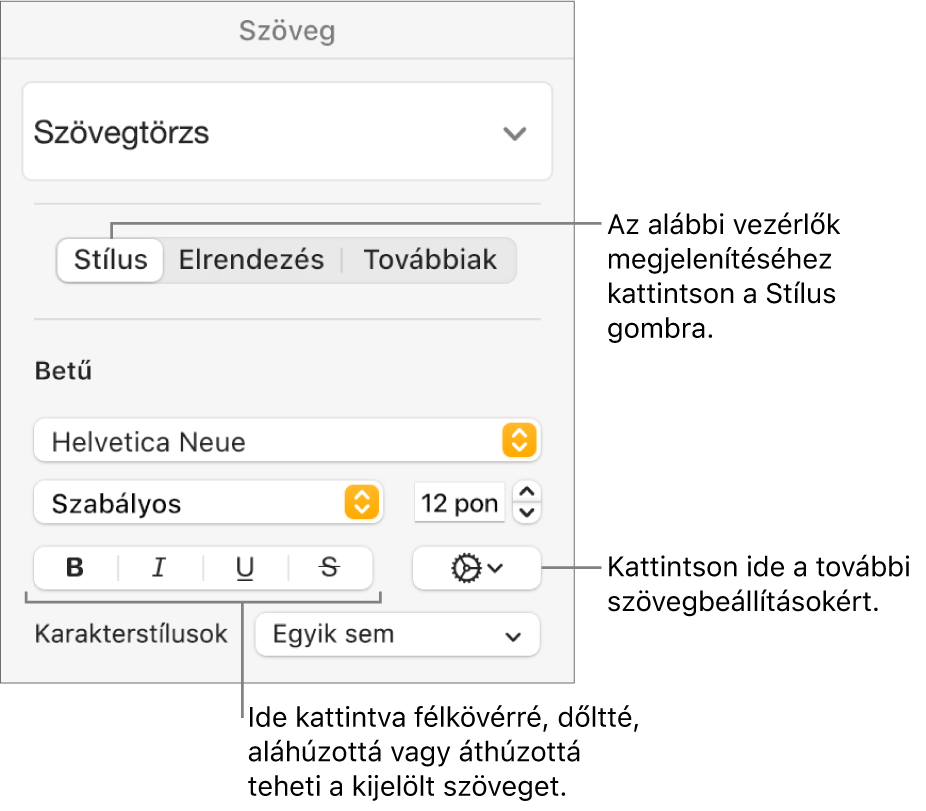This screenshot has height=811, width=926.
Task: Switch to the Stílus tab
Action: [110, 260]
